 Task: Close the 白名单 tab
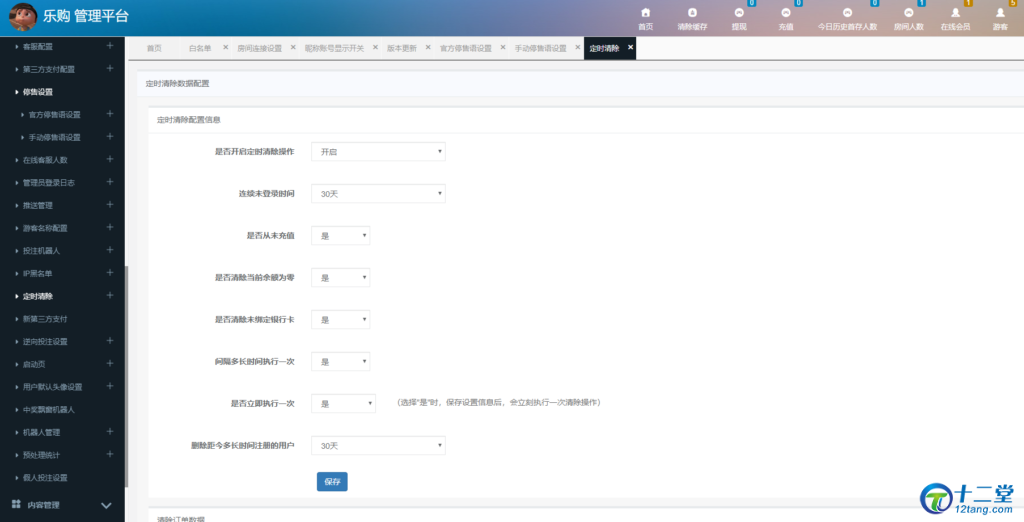225,48
